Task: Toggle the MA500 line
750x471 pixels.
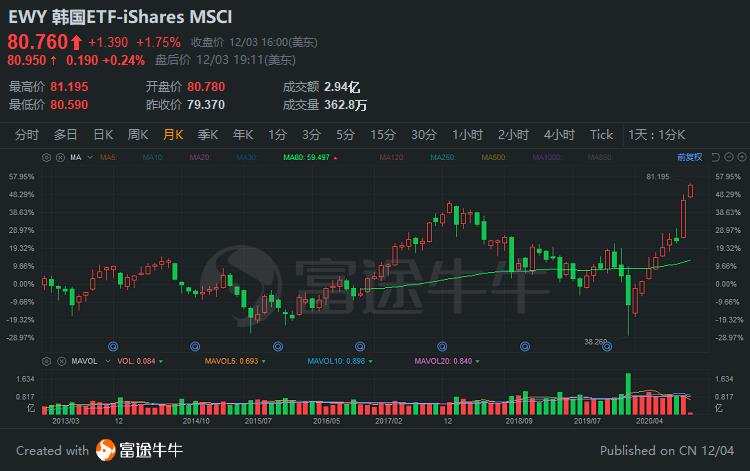Action: point(493,157)
